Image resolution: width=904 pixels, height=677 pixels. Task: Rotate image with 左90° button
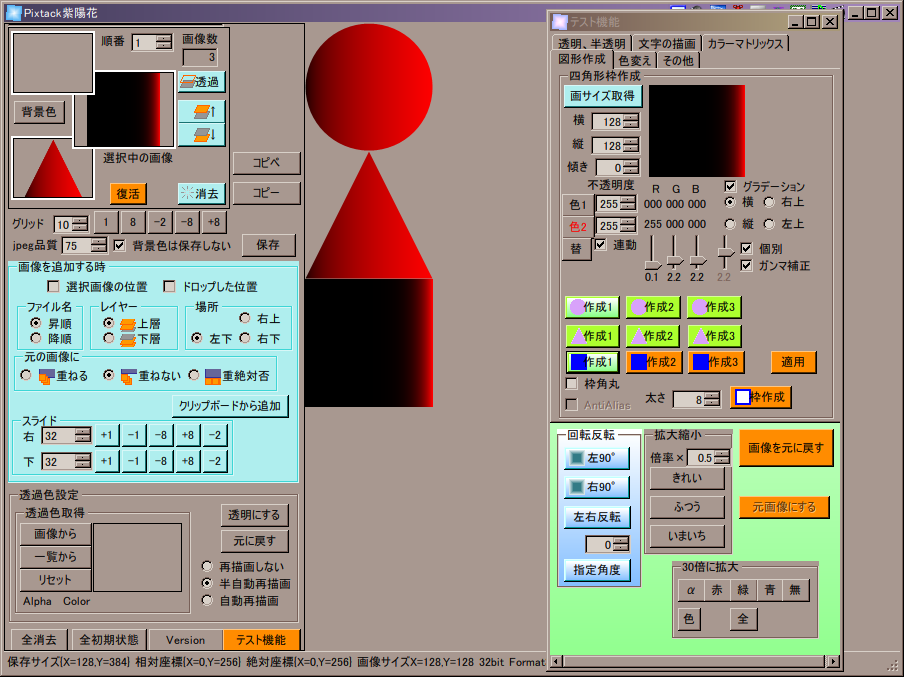click(597, 458)
